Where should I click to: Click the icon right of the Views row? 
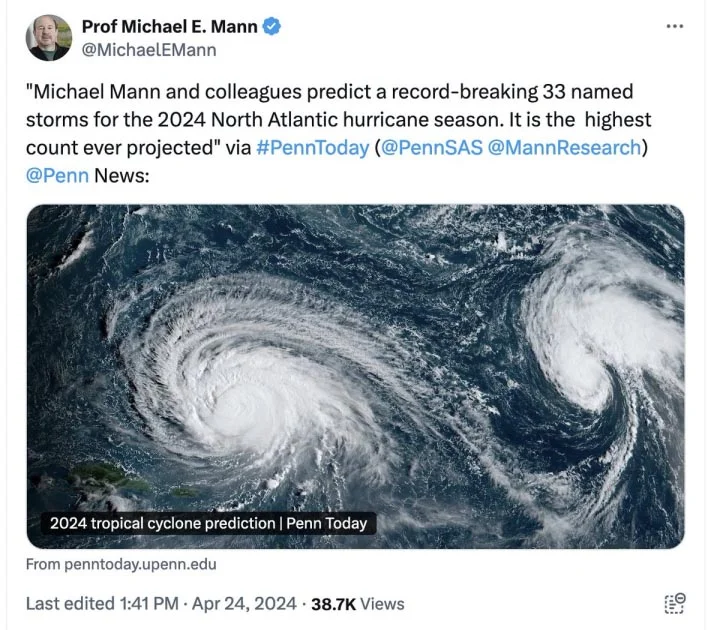click(x=675, y=603)
